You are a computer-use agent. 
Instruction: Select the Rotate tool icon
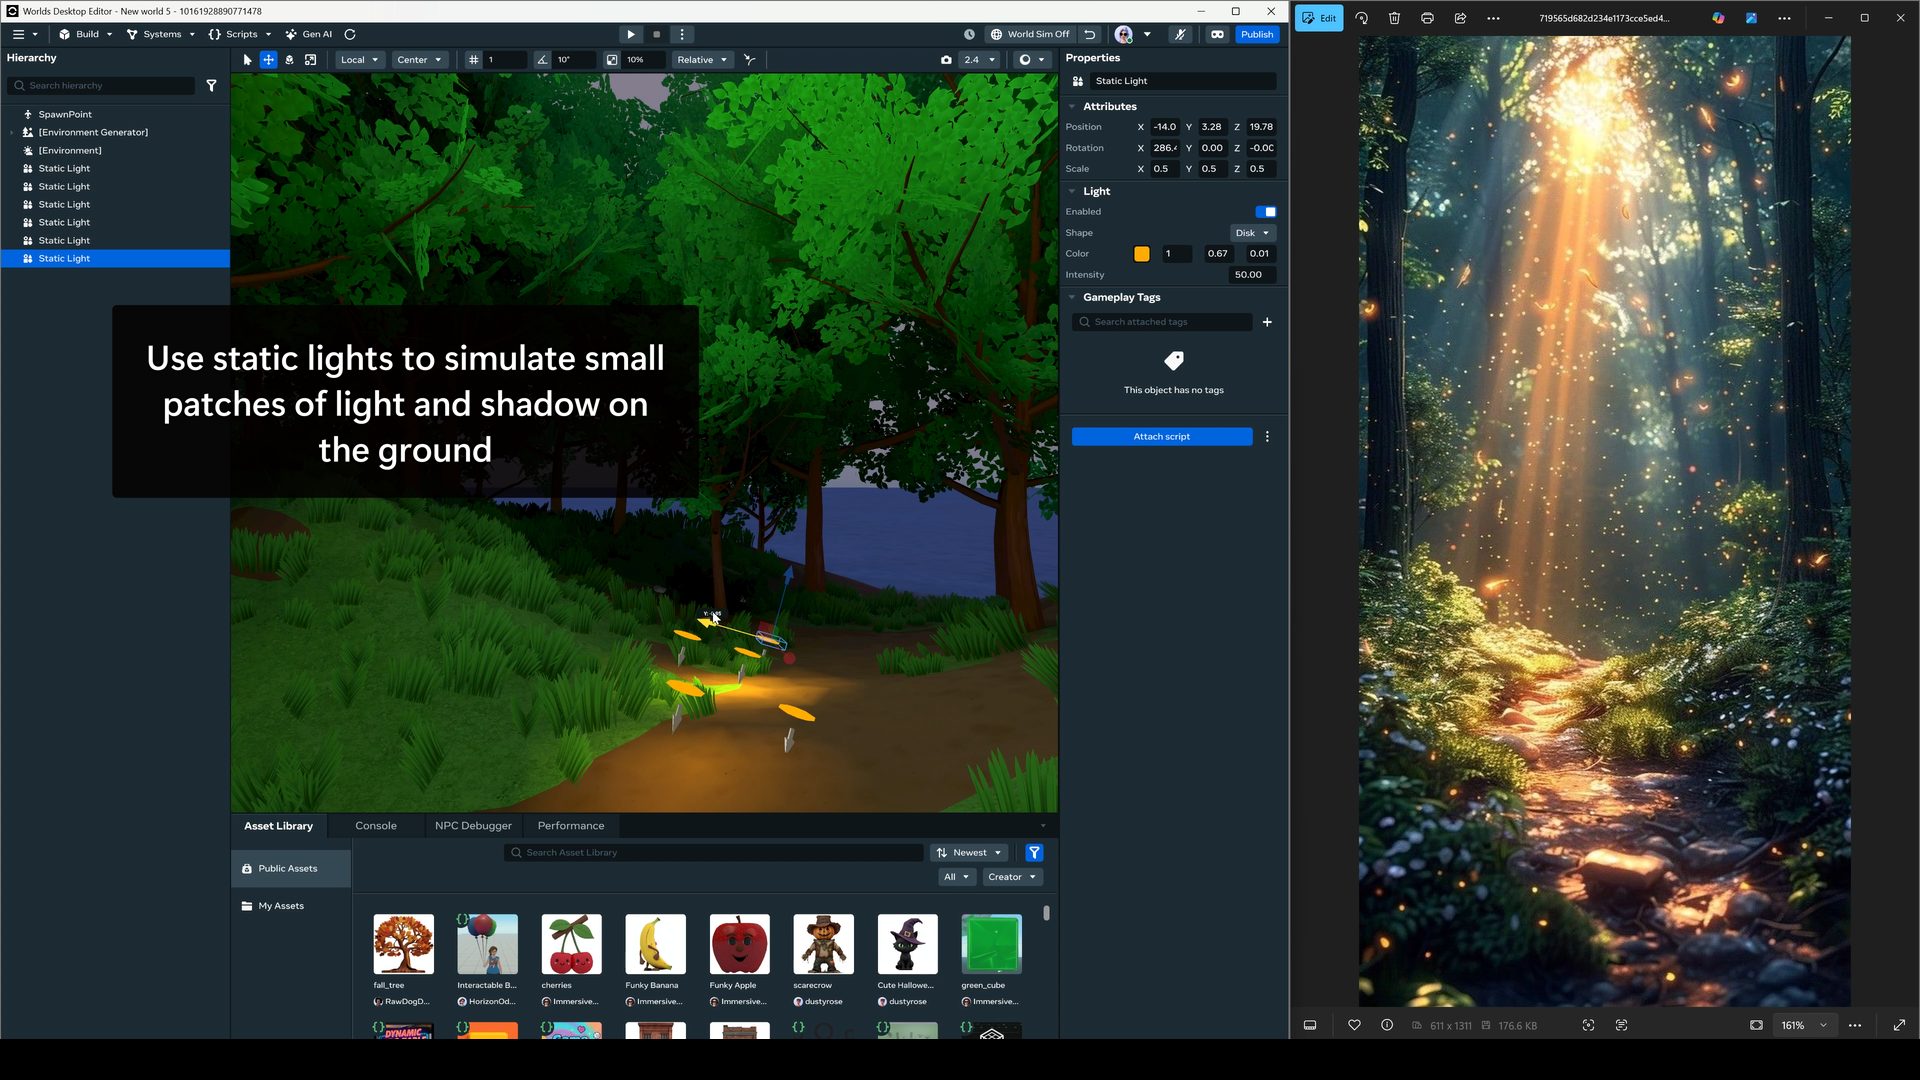coord(289,60)
